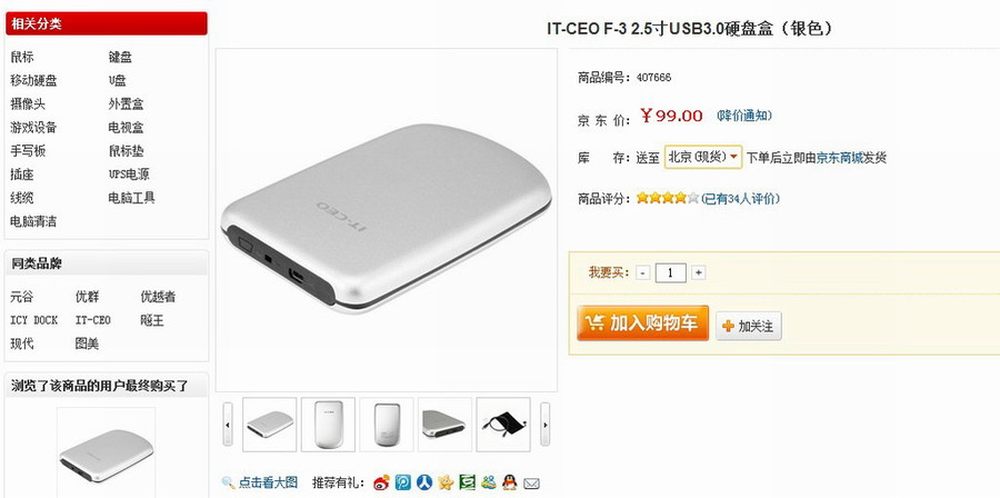Open the 北京(现货) delivery region dropdown
1000x498 pixels.
(703, 157)
